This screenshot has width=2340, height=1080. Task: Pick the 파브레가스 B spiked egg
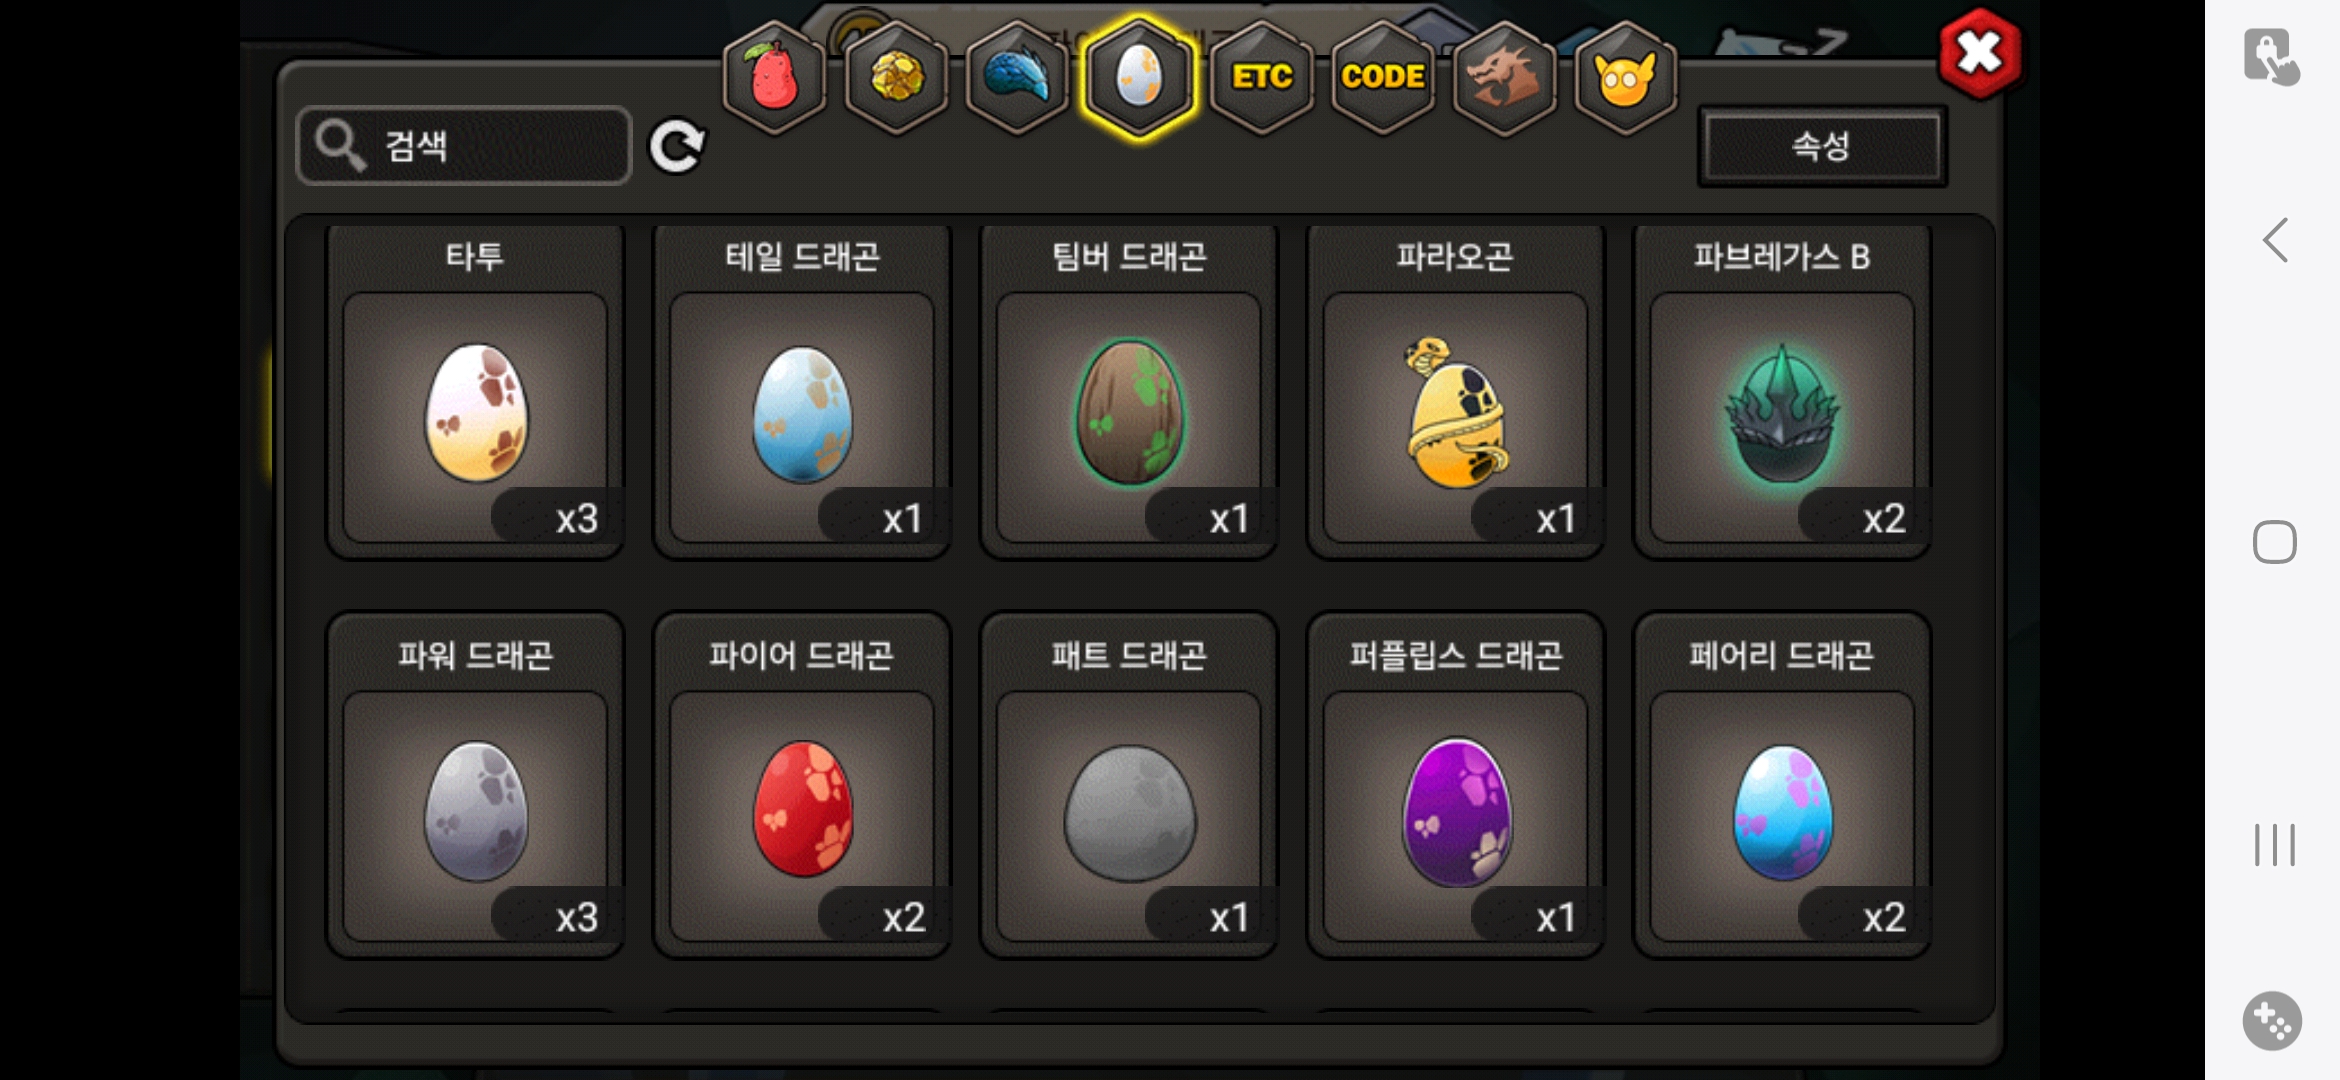click(1782, 391)
